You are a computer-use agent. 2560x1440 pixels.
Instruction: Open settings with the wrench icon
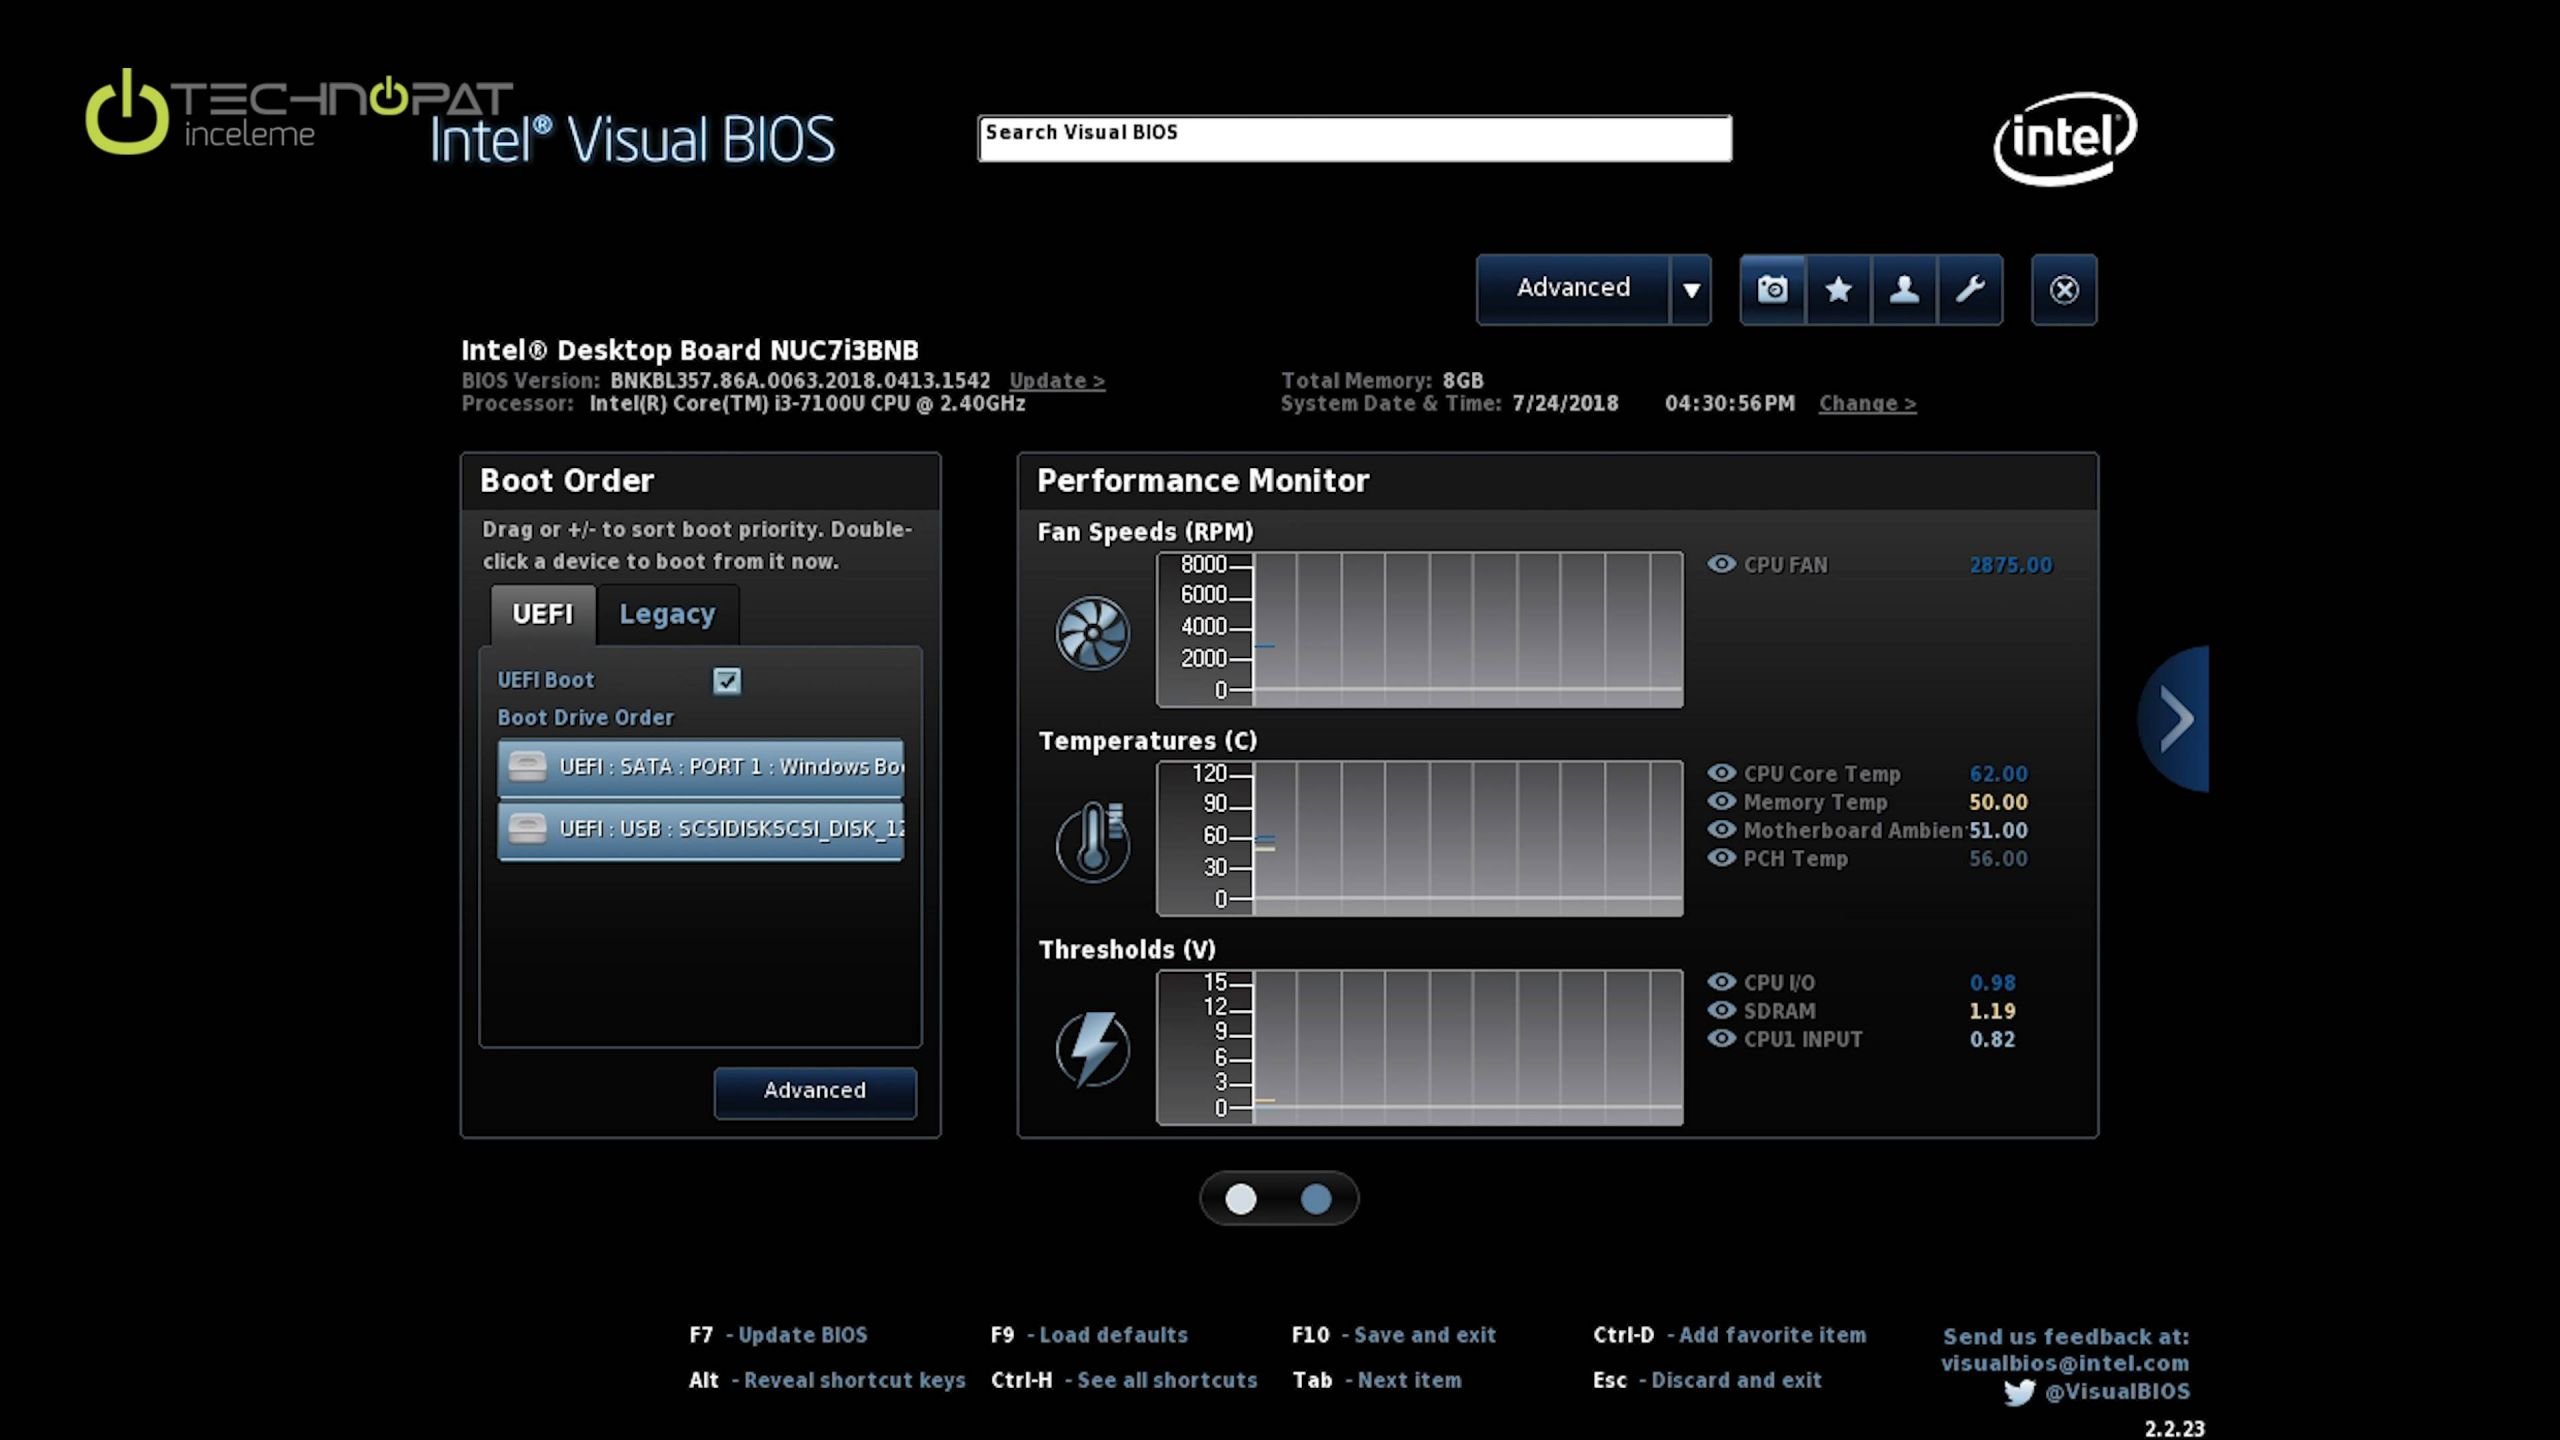(1970, 290)
